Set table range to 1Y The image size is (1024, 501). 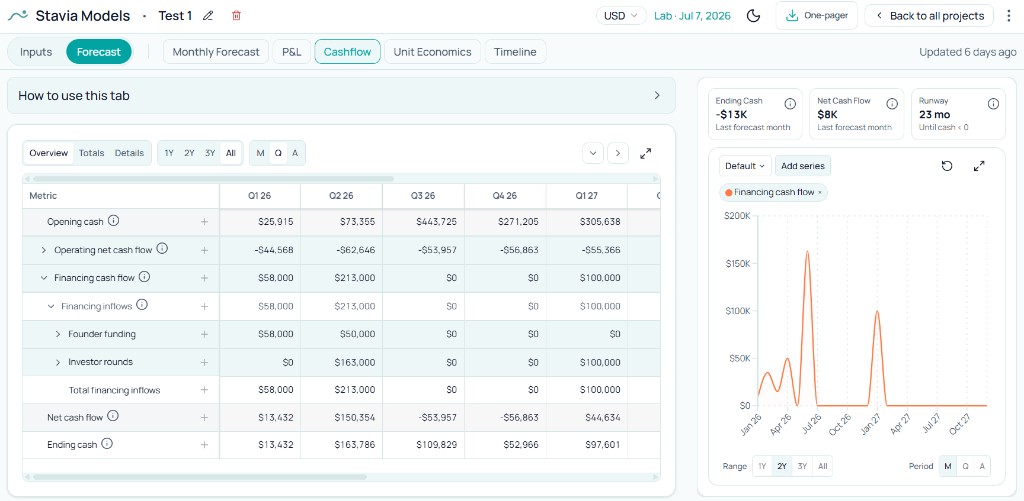click(169, 153)
